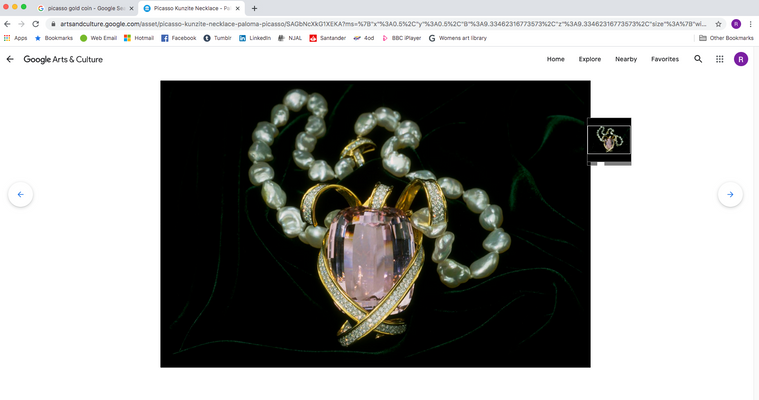Open the Apps bookmark shortcut
759x400 pixels.
pyautogui.click(x=15, y=38)
